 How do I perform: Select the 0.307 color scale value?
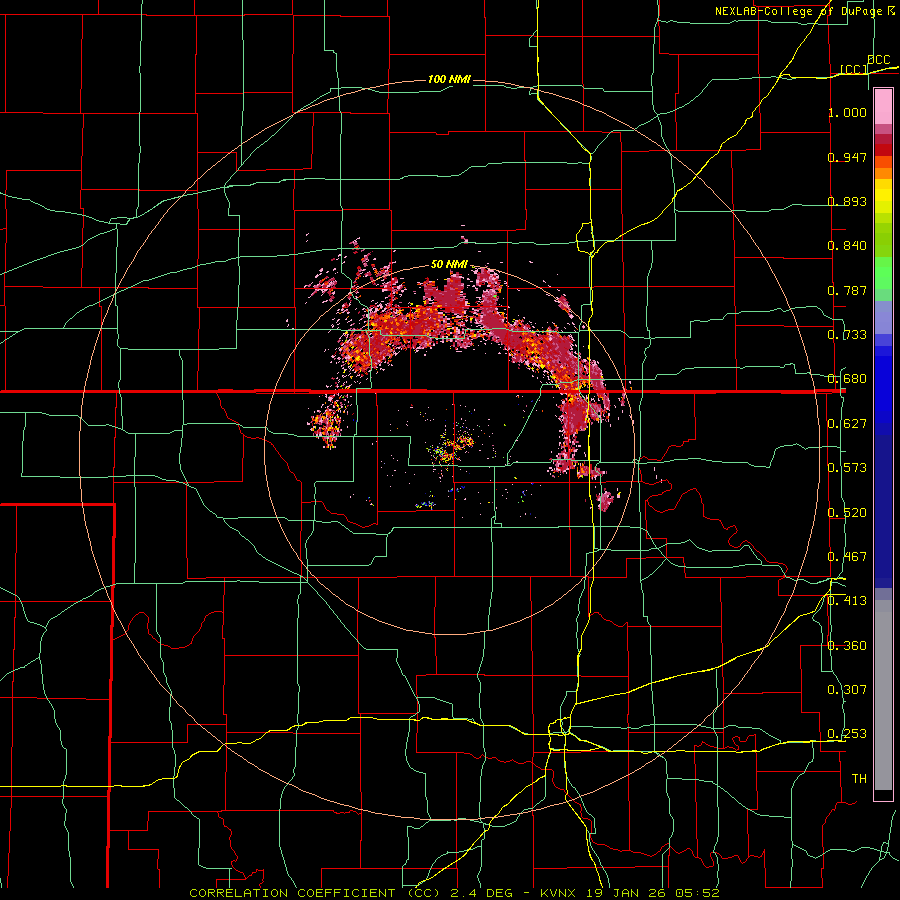(x=847, y=690)
